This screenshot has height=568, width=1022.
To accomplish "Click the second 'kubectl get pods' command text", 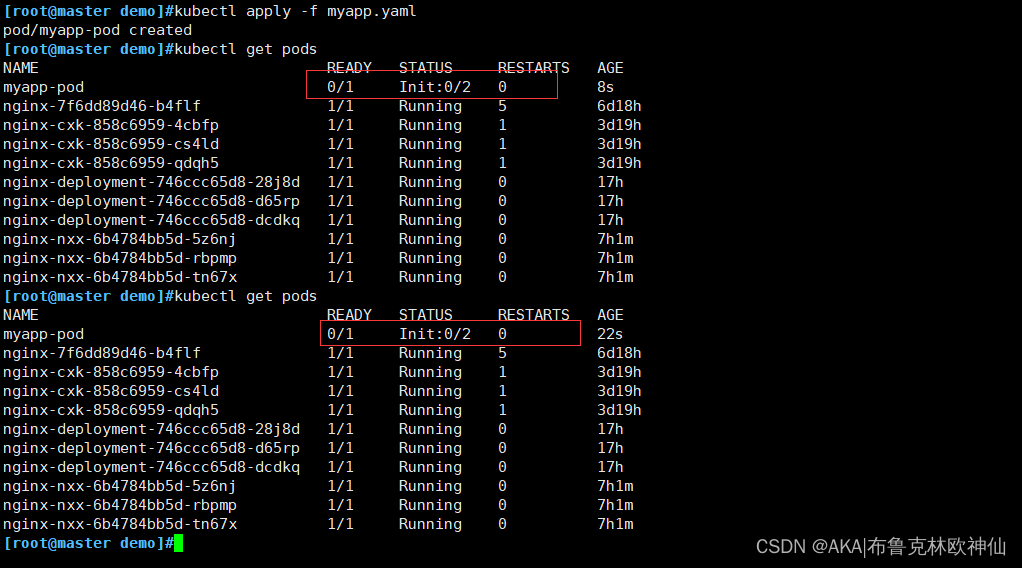I will click(x=246, y=296).
